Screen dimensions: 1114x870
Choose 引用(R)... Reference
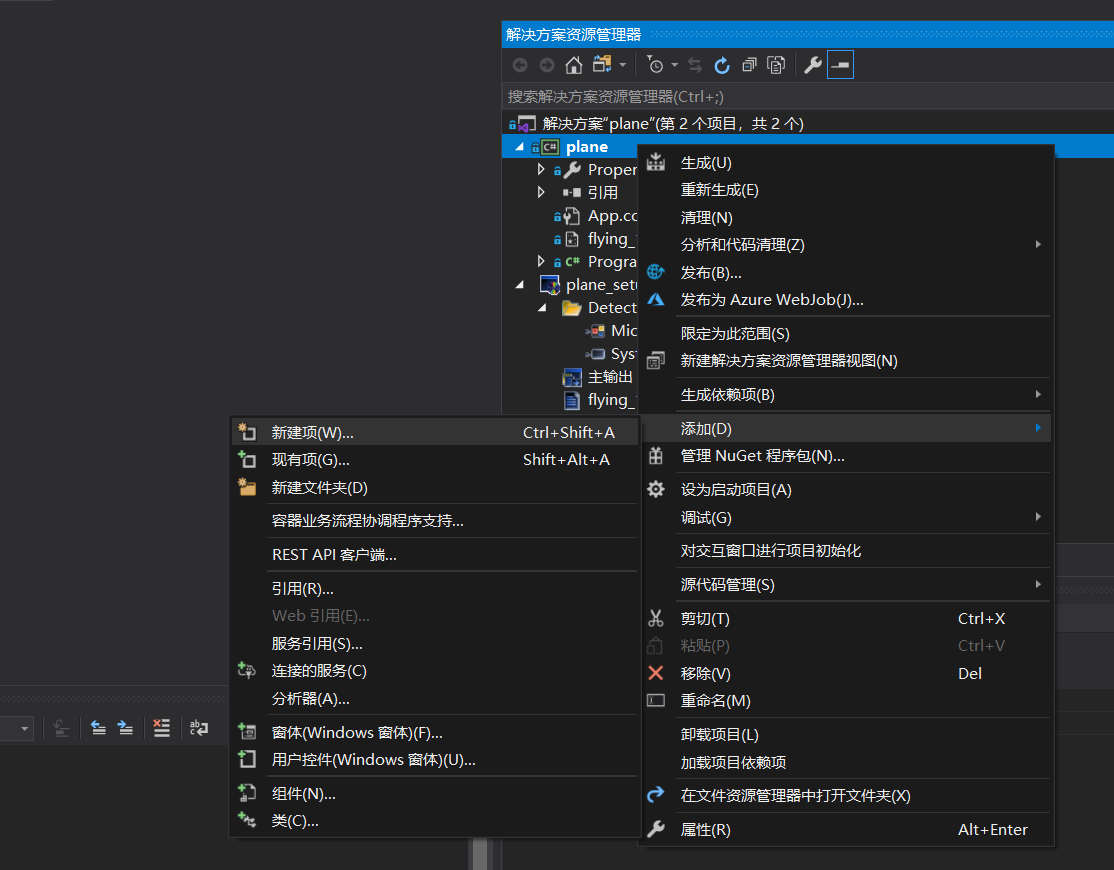[x=434, y=589]
